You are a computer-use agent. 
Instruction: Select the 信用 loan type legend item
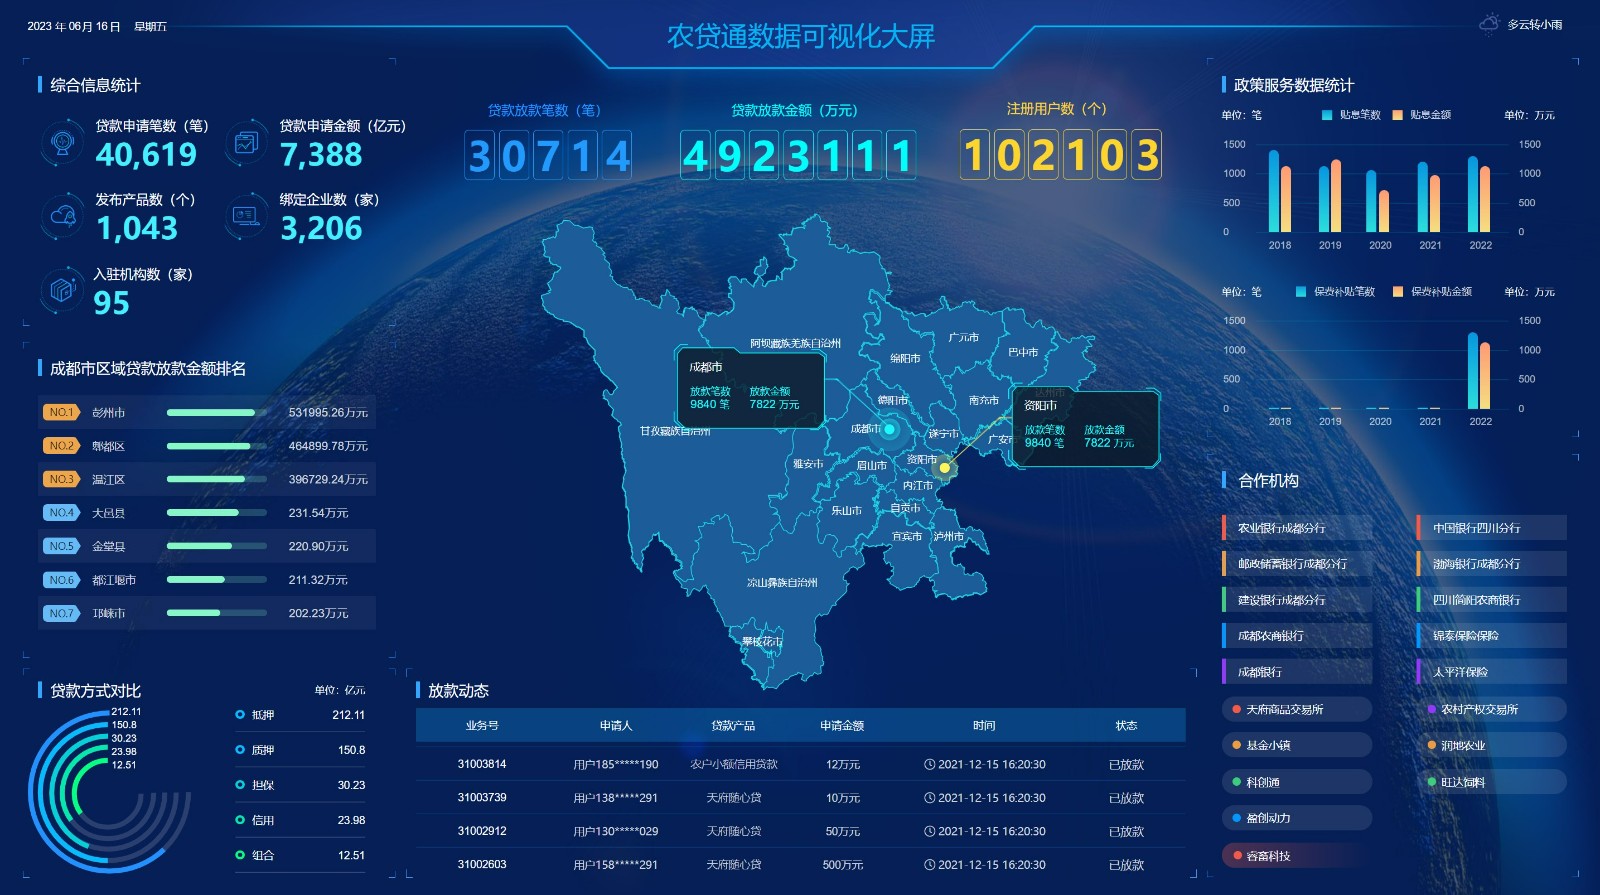[262, 820]
